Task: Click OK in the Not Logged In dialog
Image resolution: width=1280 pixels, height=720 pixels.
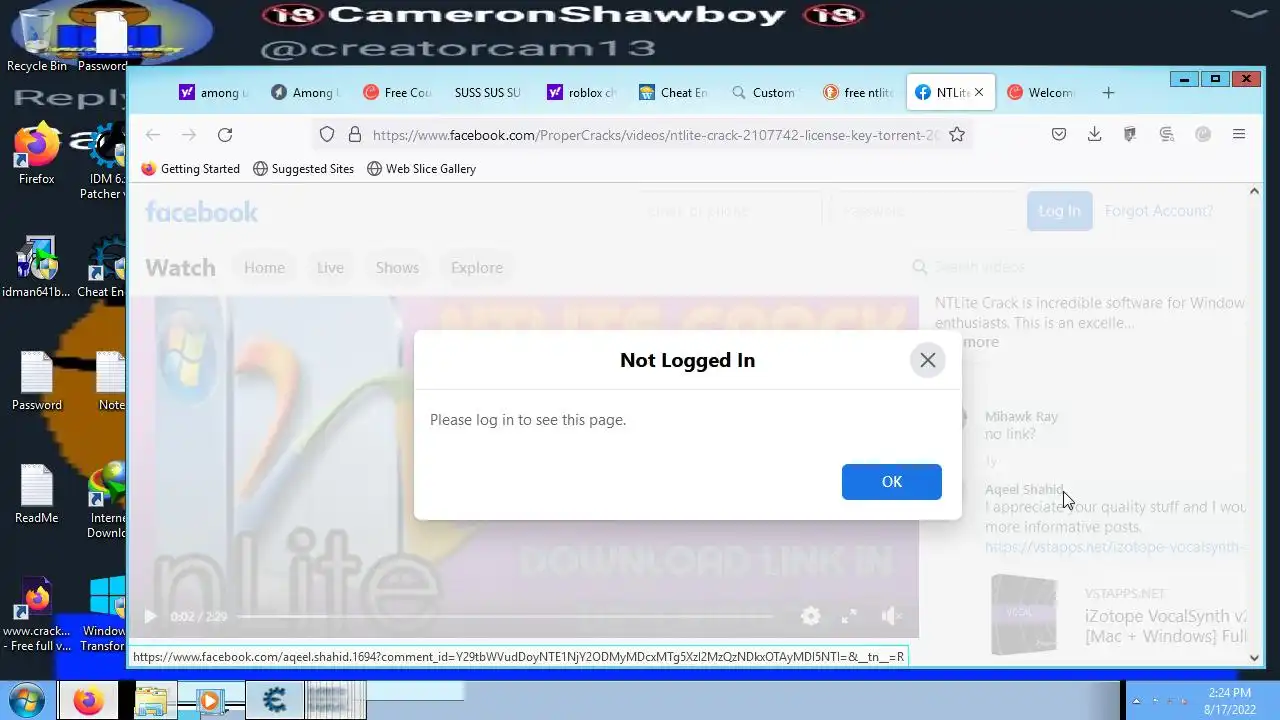Action: coord(891,482)
